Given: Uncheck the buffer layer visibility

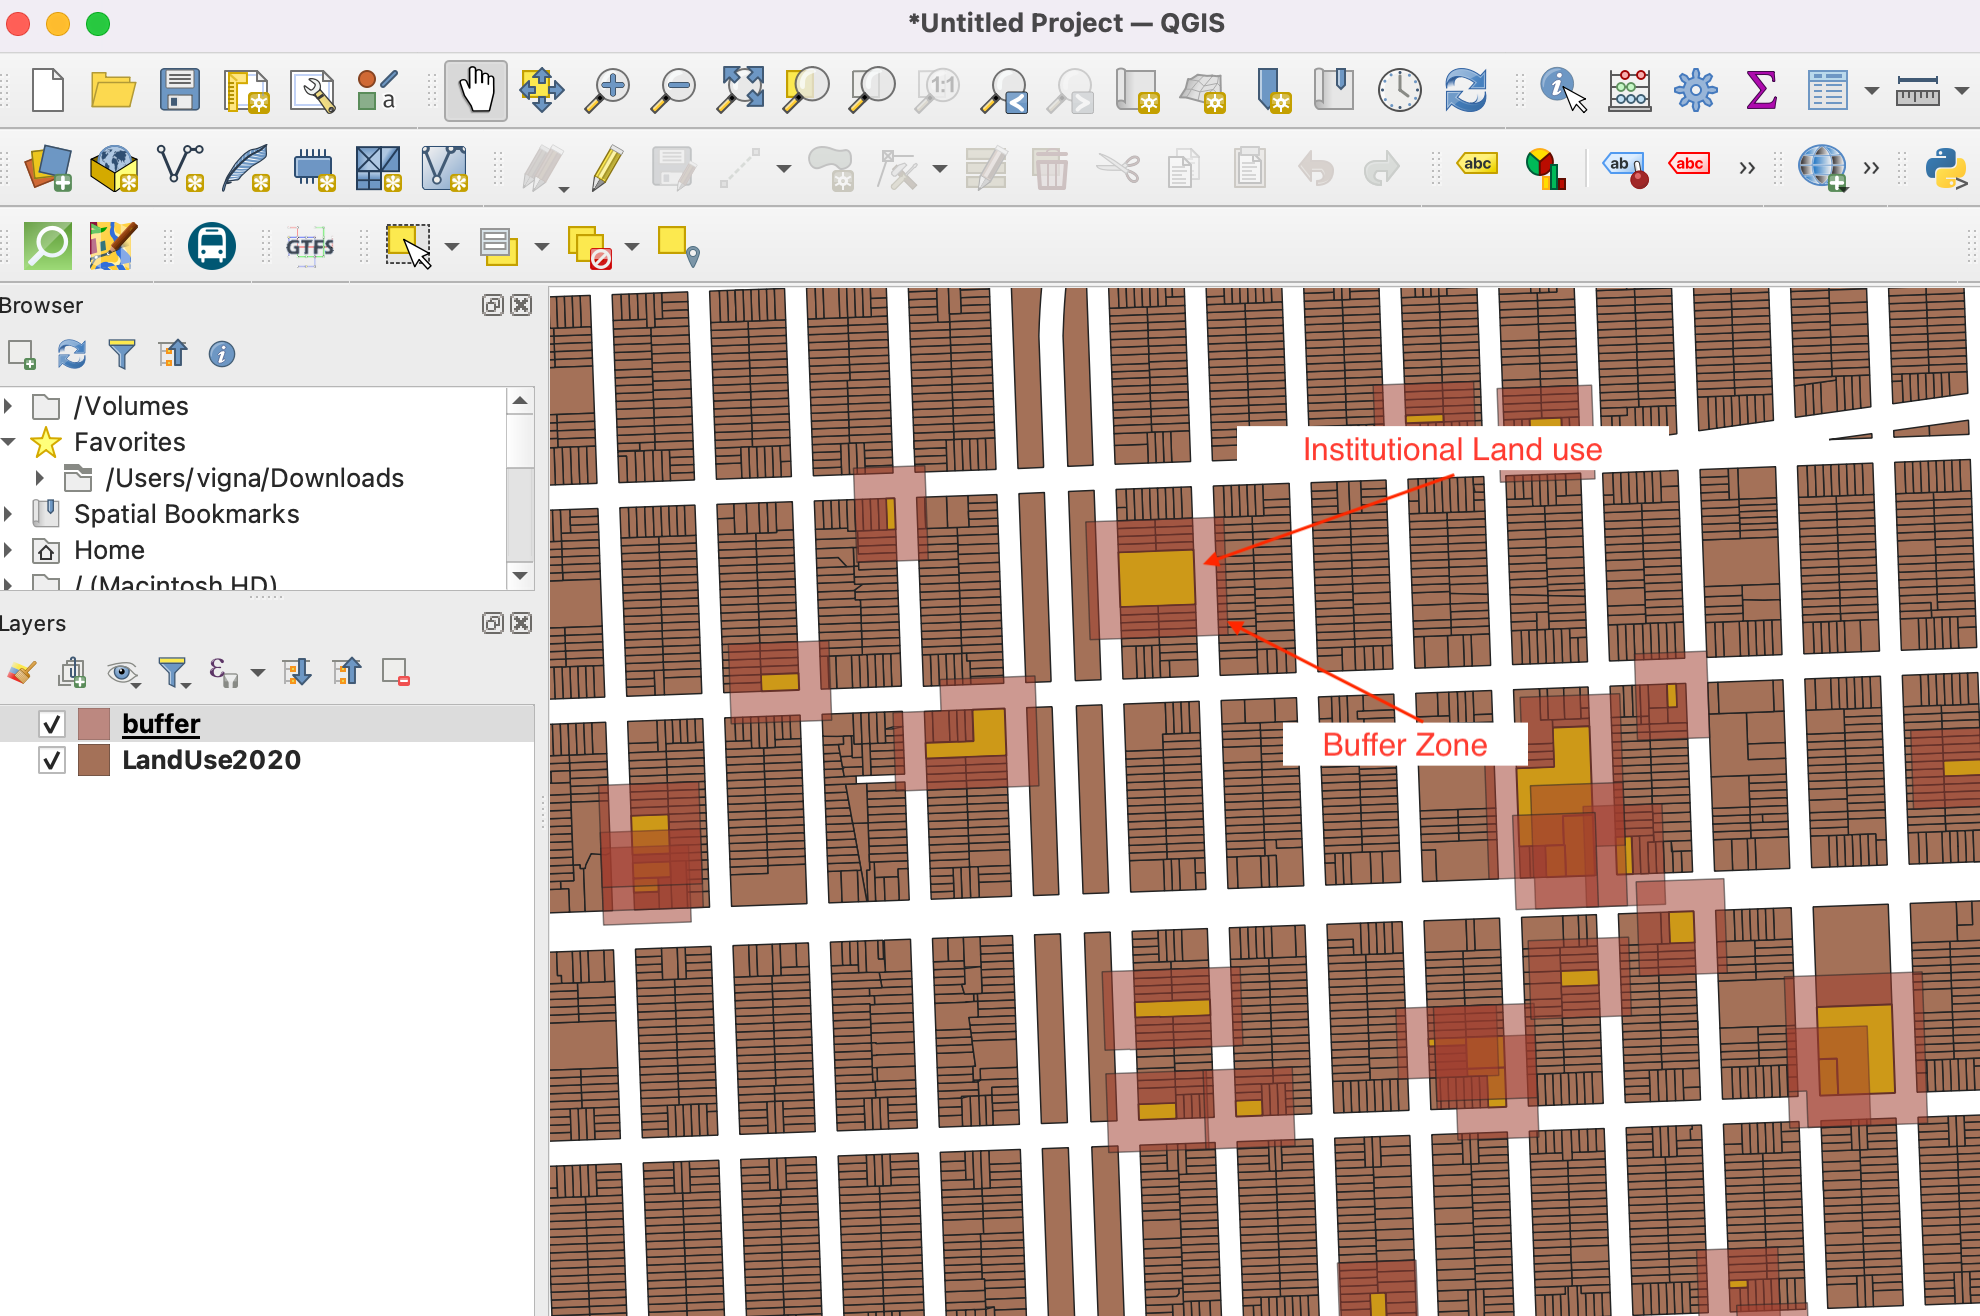Looking at the screenshot, I should click(x=52, y=723).
